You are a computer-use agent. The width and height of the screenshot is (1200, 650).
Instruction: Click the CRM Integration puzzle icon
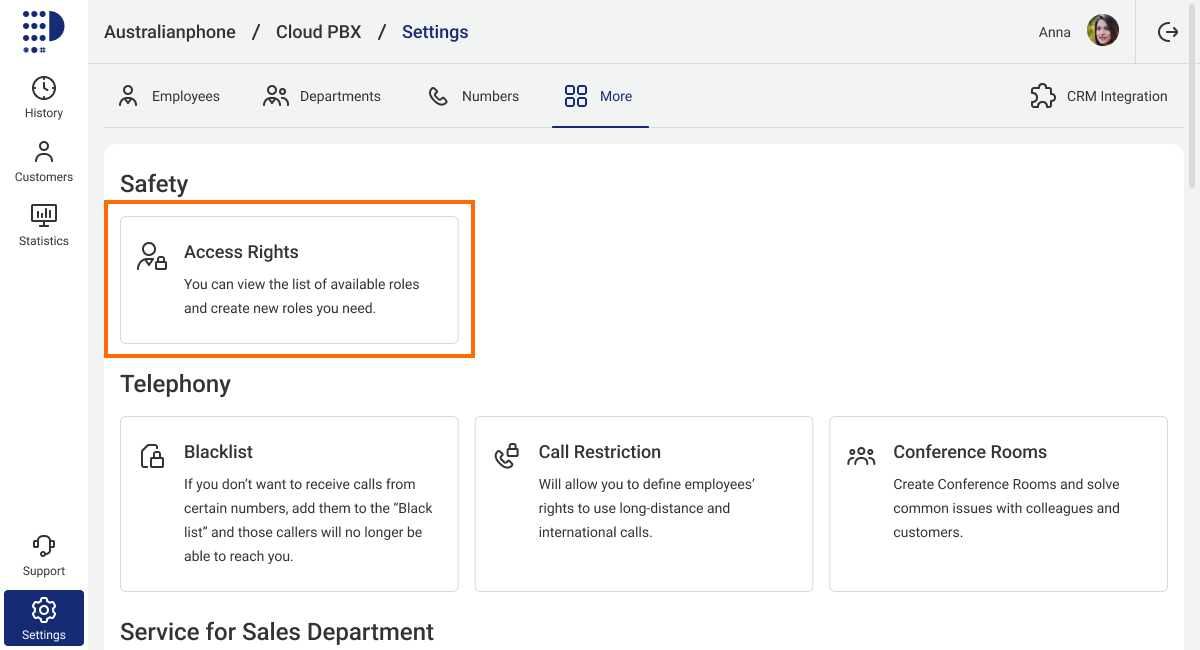tap(1043, 96)
